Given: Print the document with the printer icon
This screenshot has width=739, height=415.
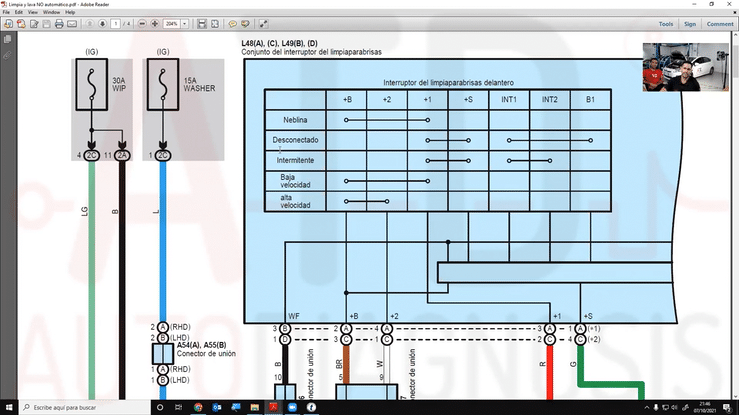Looking at the screenshot, I should point(59,24).
